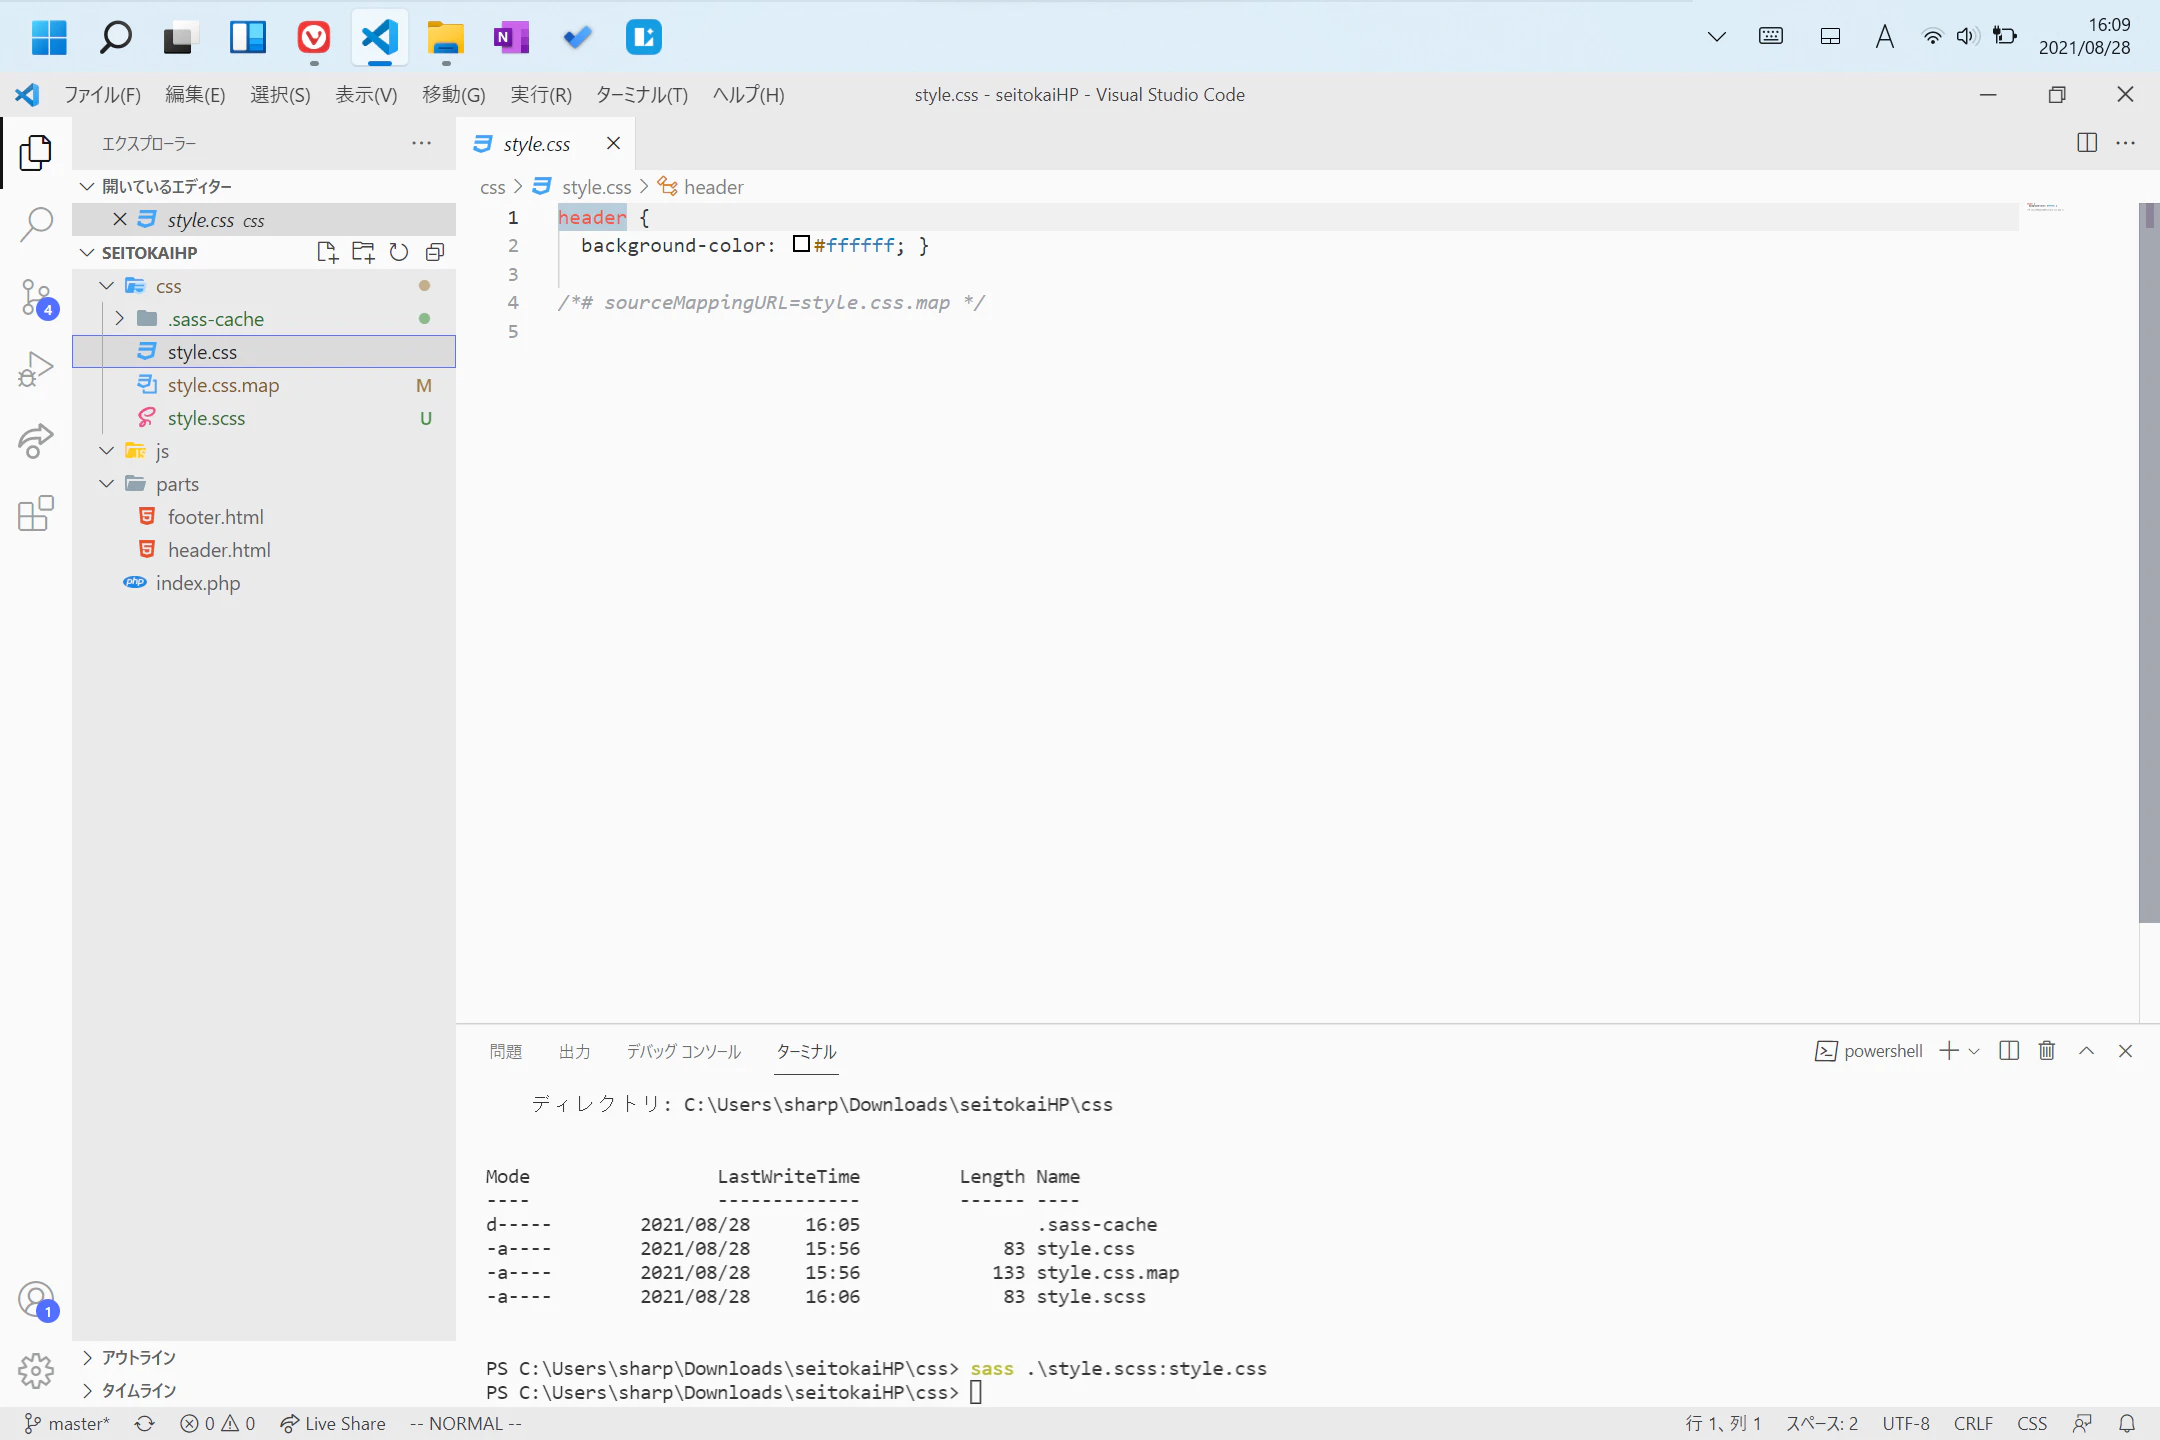
Task: Open editor more actions ellipsis
Action: click(x=2126, y=143)
